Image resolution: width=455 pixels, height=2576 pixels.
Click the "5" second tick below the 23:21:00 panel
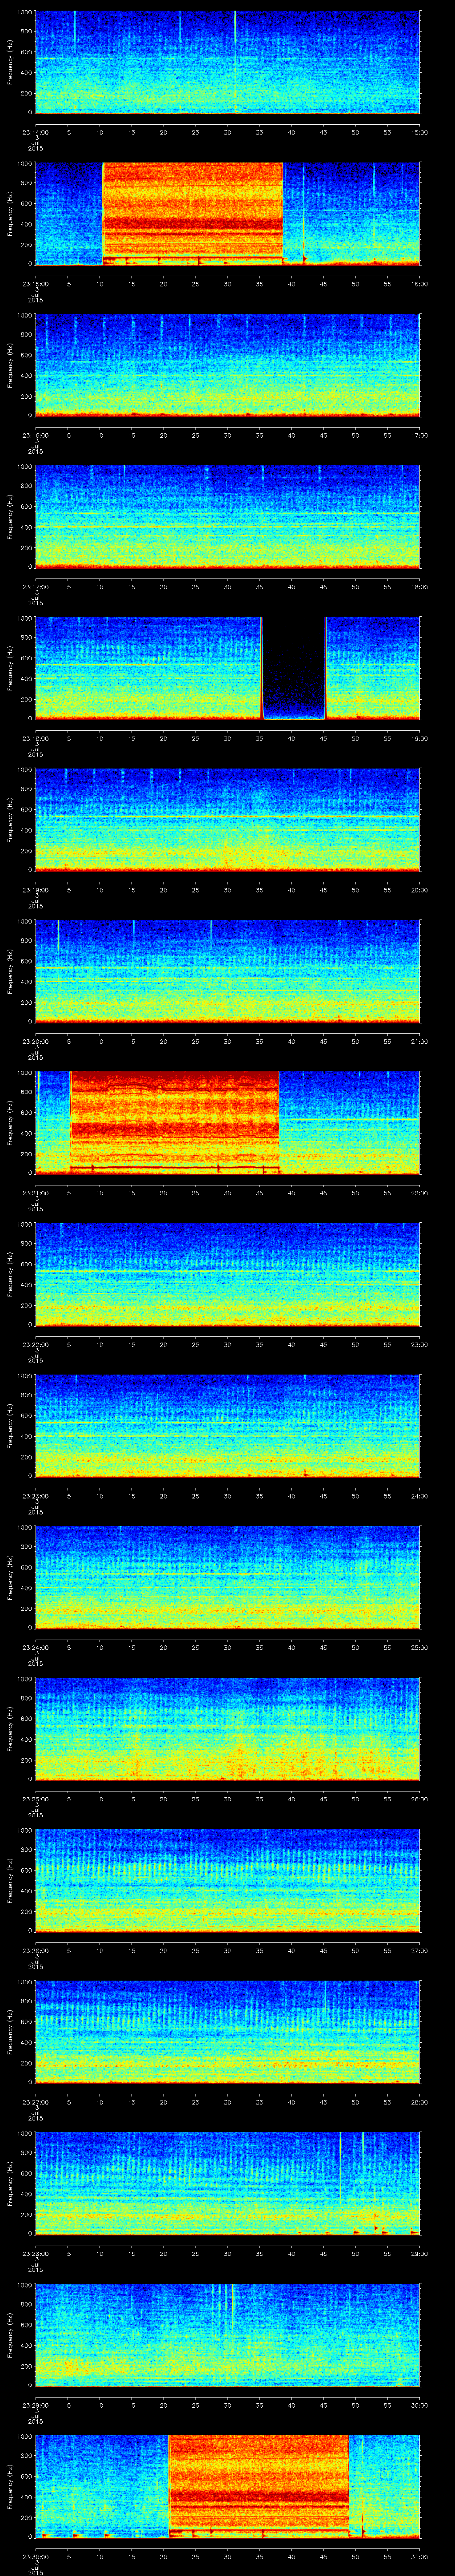click(x=68, y=1193)
